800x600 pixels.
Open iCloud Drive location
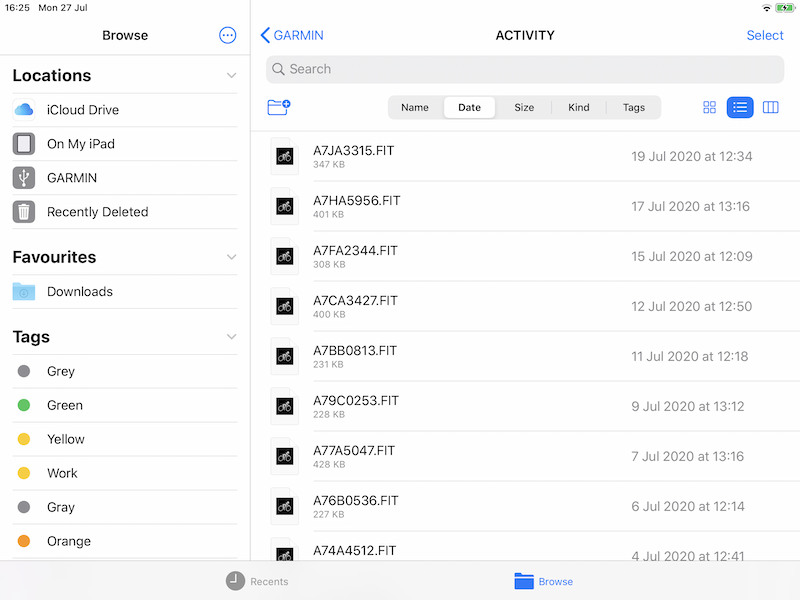point(82,110)
